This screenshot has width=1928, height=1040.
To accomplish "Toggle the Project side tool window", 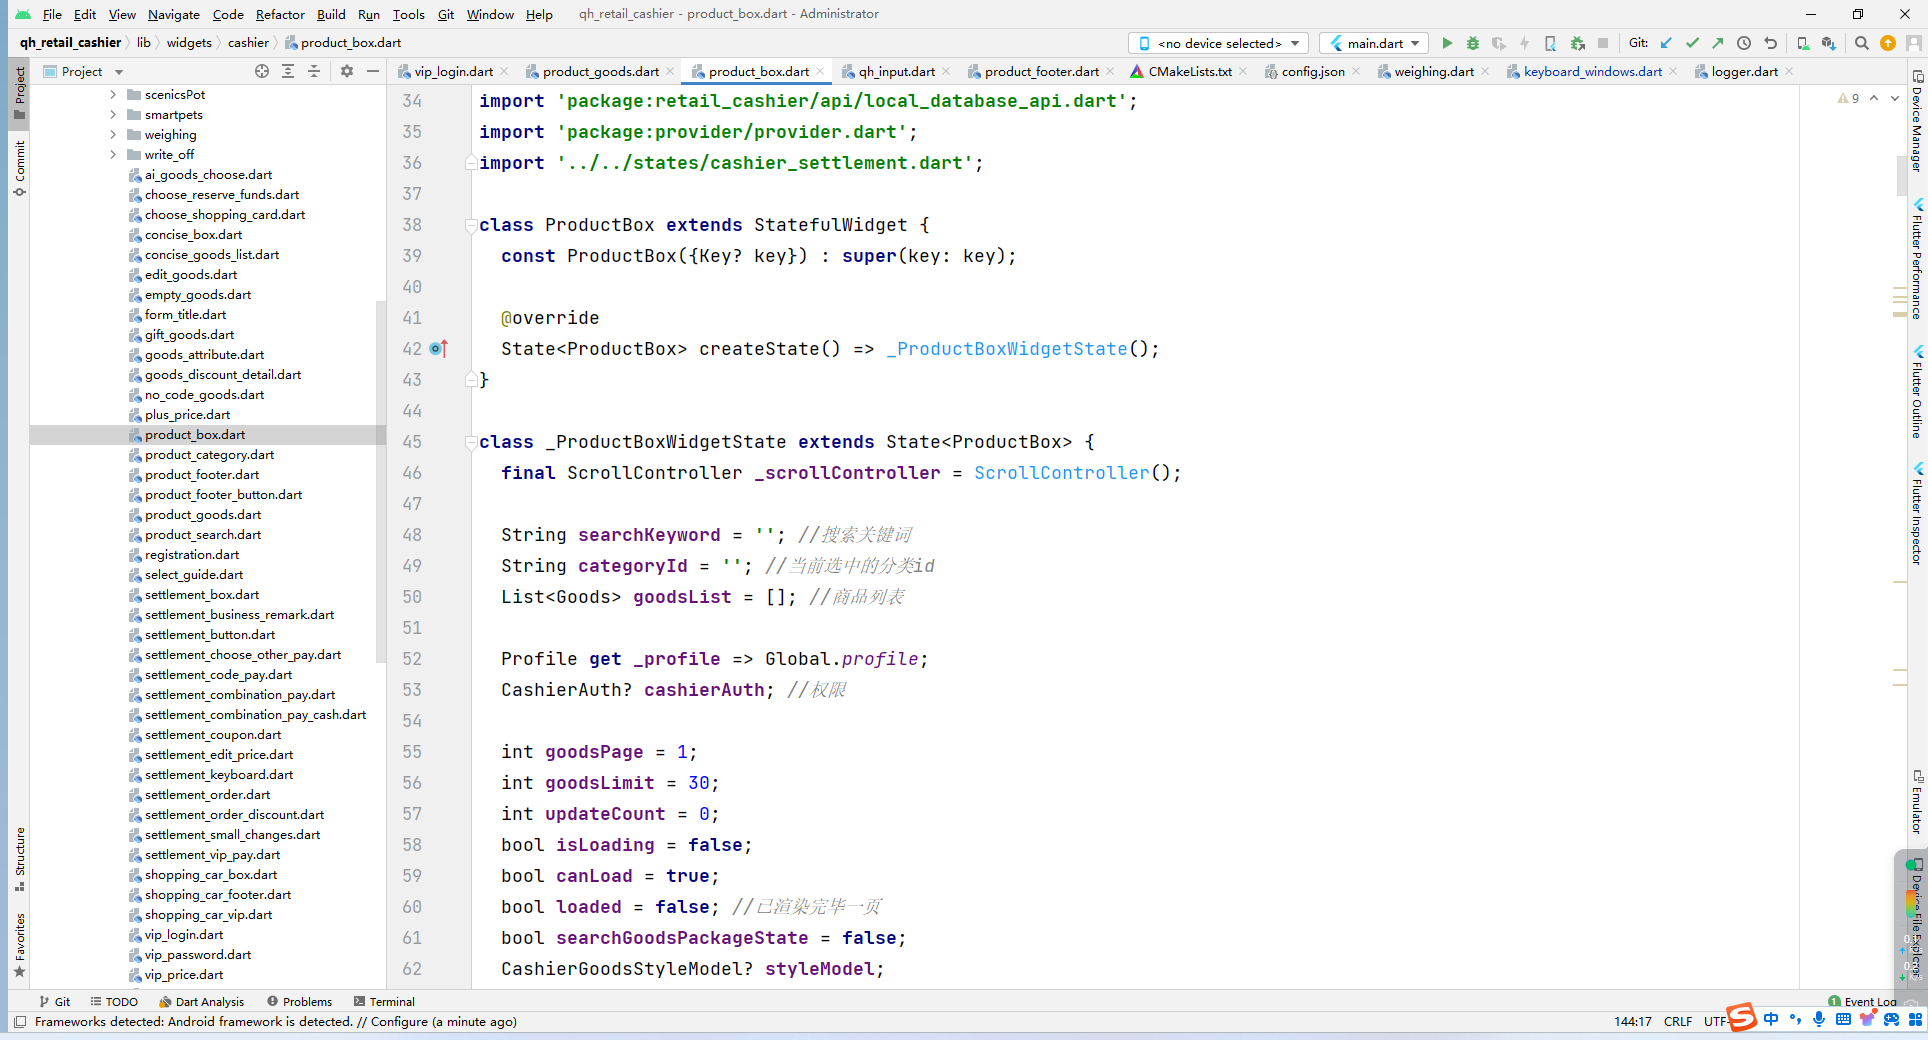I will tap(19, 93).
